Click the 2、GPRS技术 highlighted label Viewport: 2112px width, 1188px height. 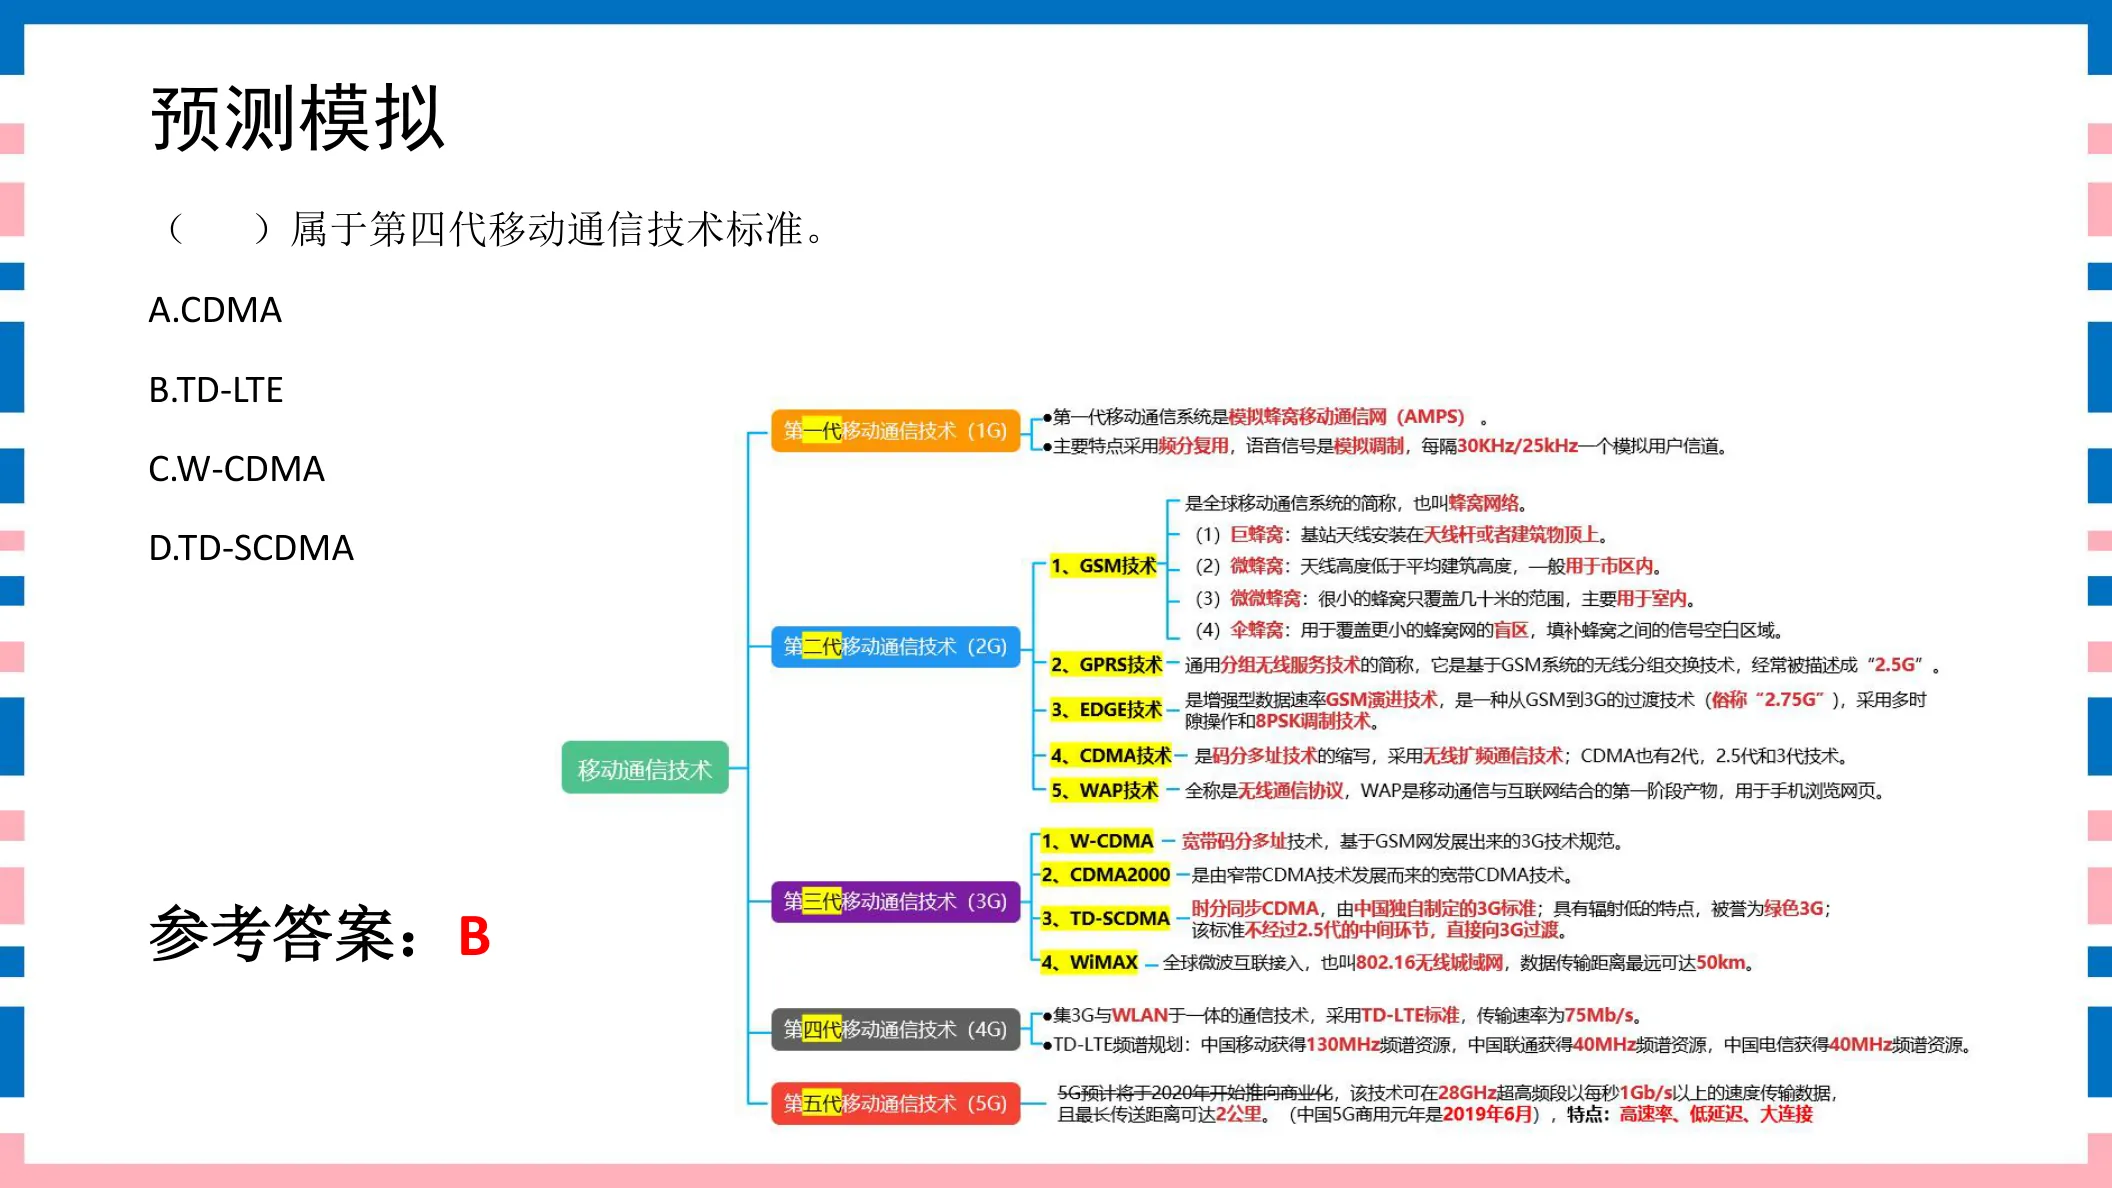(1106, 665)
